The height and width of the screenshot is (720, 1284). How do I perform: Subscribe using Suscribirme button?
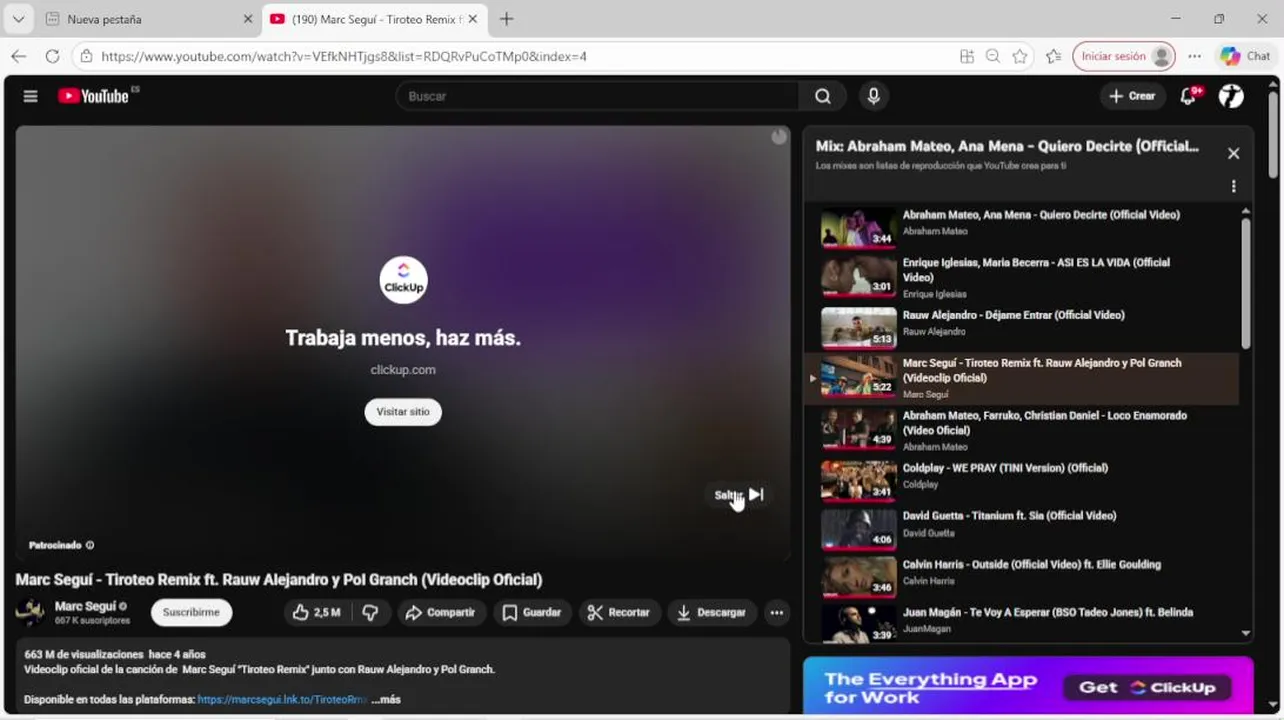[191, 612]
